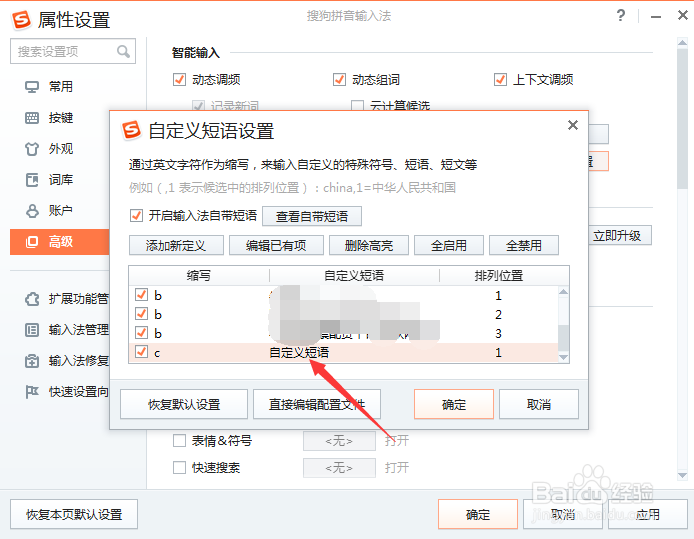The width and height of the screenshot is (694, 539).
Task: Open the 账户 person icon in sidebar
Action: (32, 211)
